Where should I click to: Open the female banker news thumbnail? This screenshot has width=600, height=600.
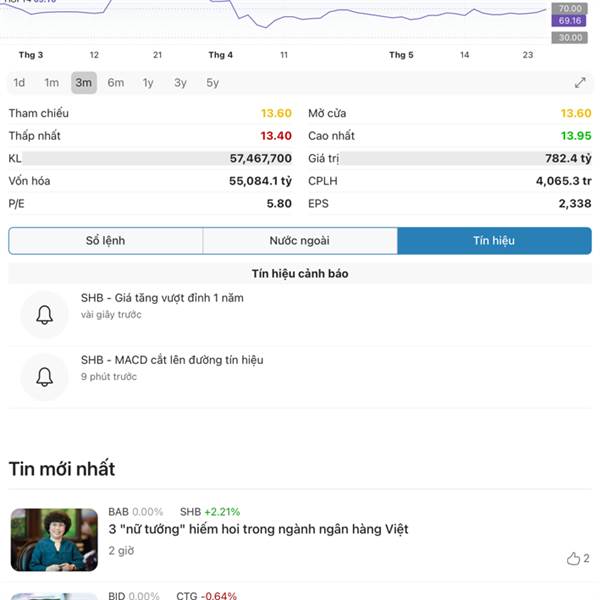54,540
